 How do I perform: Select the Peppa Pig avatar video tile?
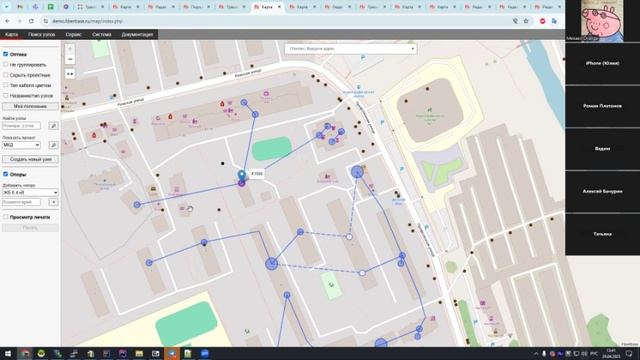coord(602,20)
